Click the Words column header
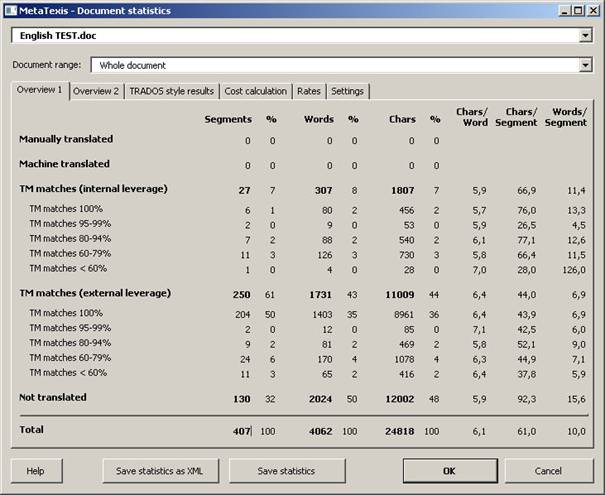 [x=319, y=119]
